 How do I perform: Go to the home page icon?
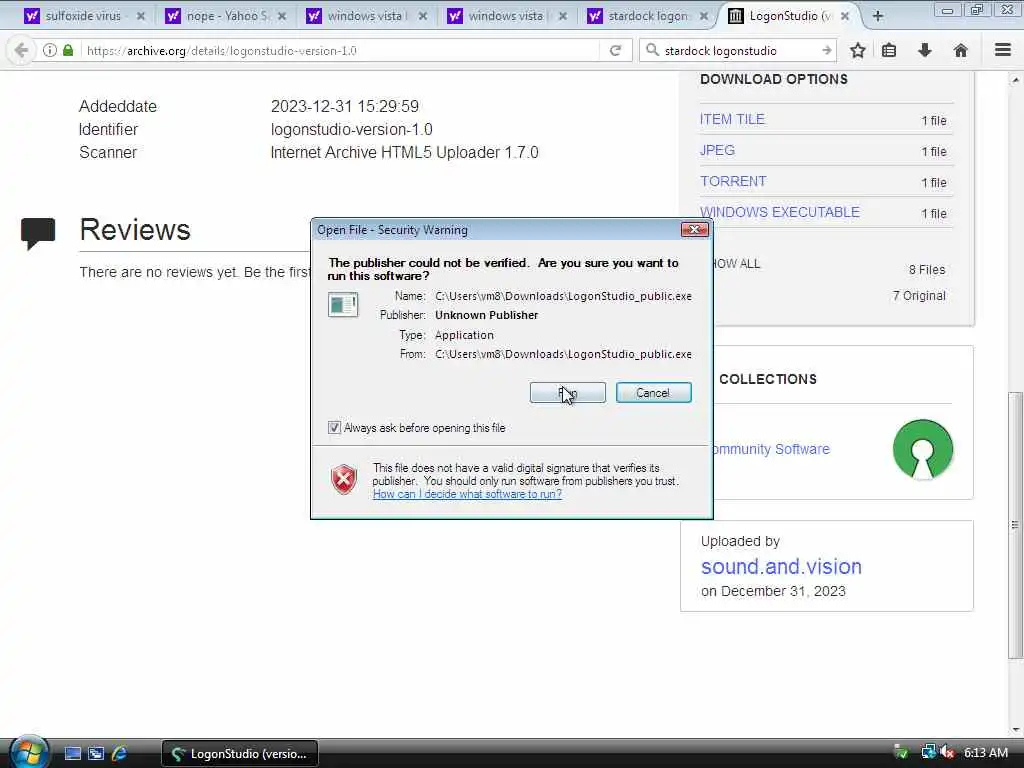pos(961,50)
